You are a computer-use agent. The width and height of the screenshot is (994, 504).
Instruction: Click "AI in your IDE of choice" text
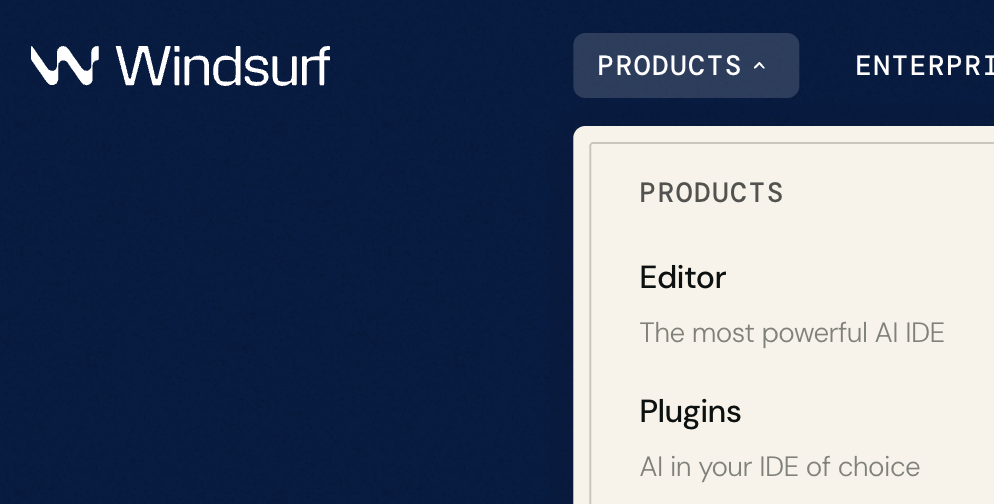[x=780, y=467]
